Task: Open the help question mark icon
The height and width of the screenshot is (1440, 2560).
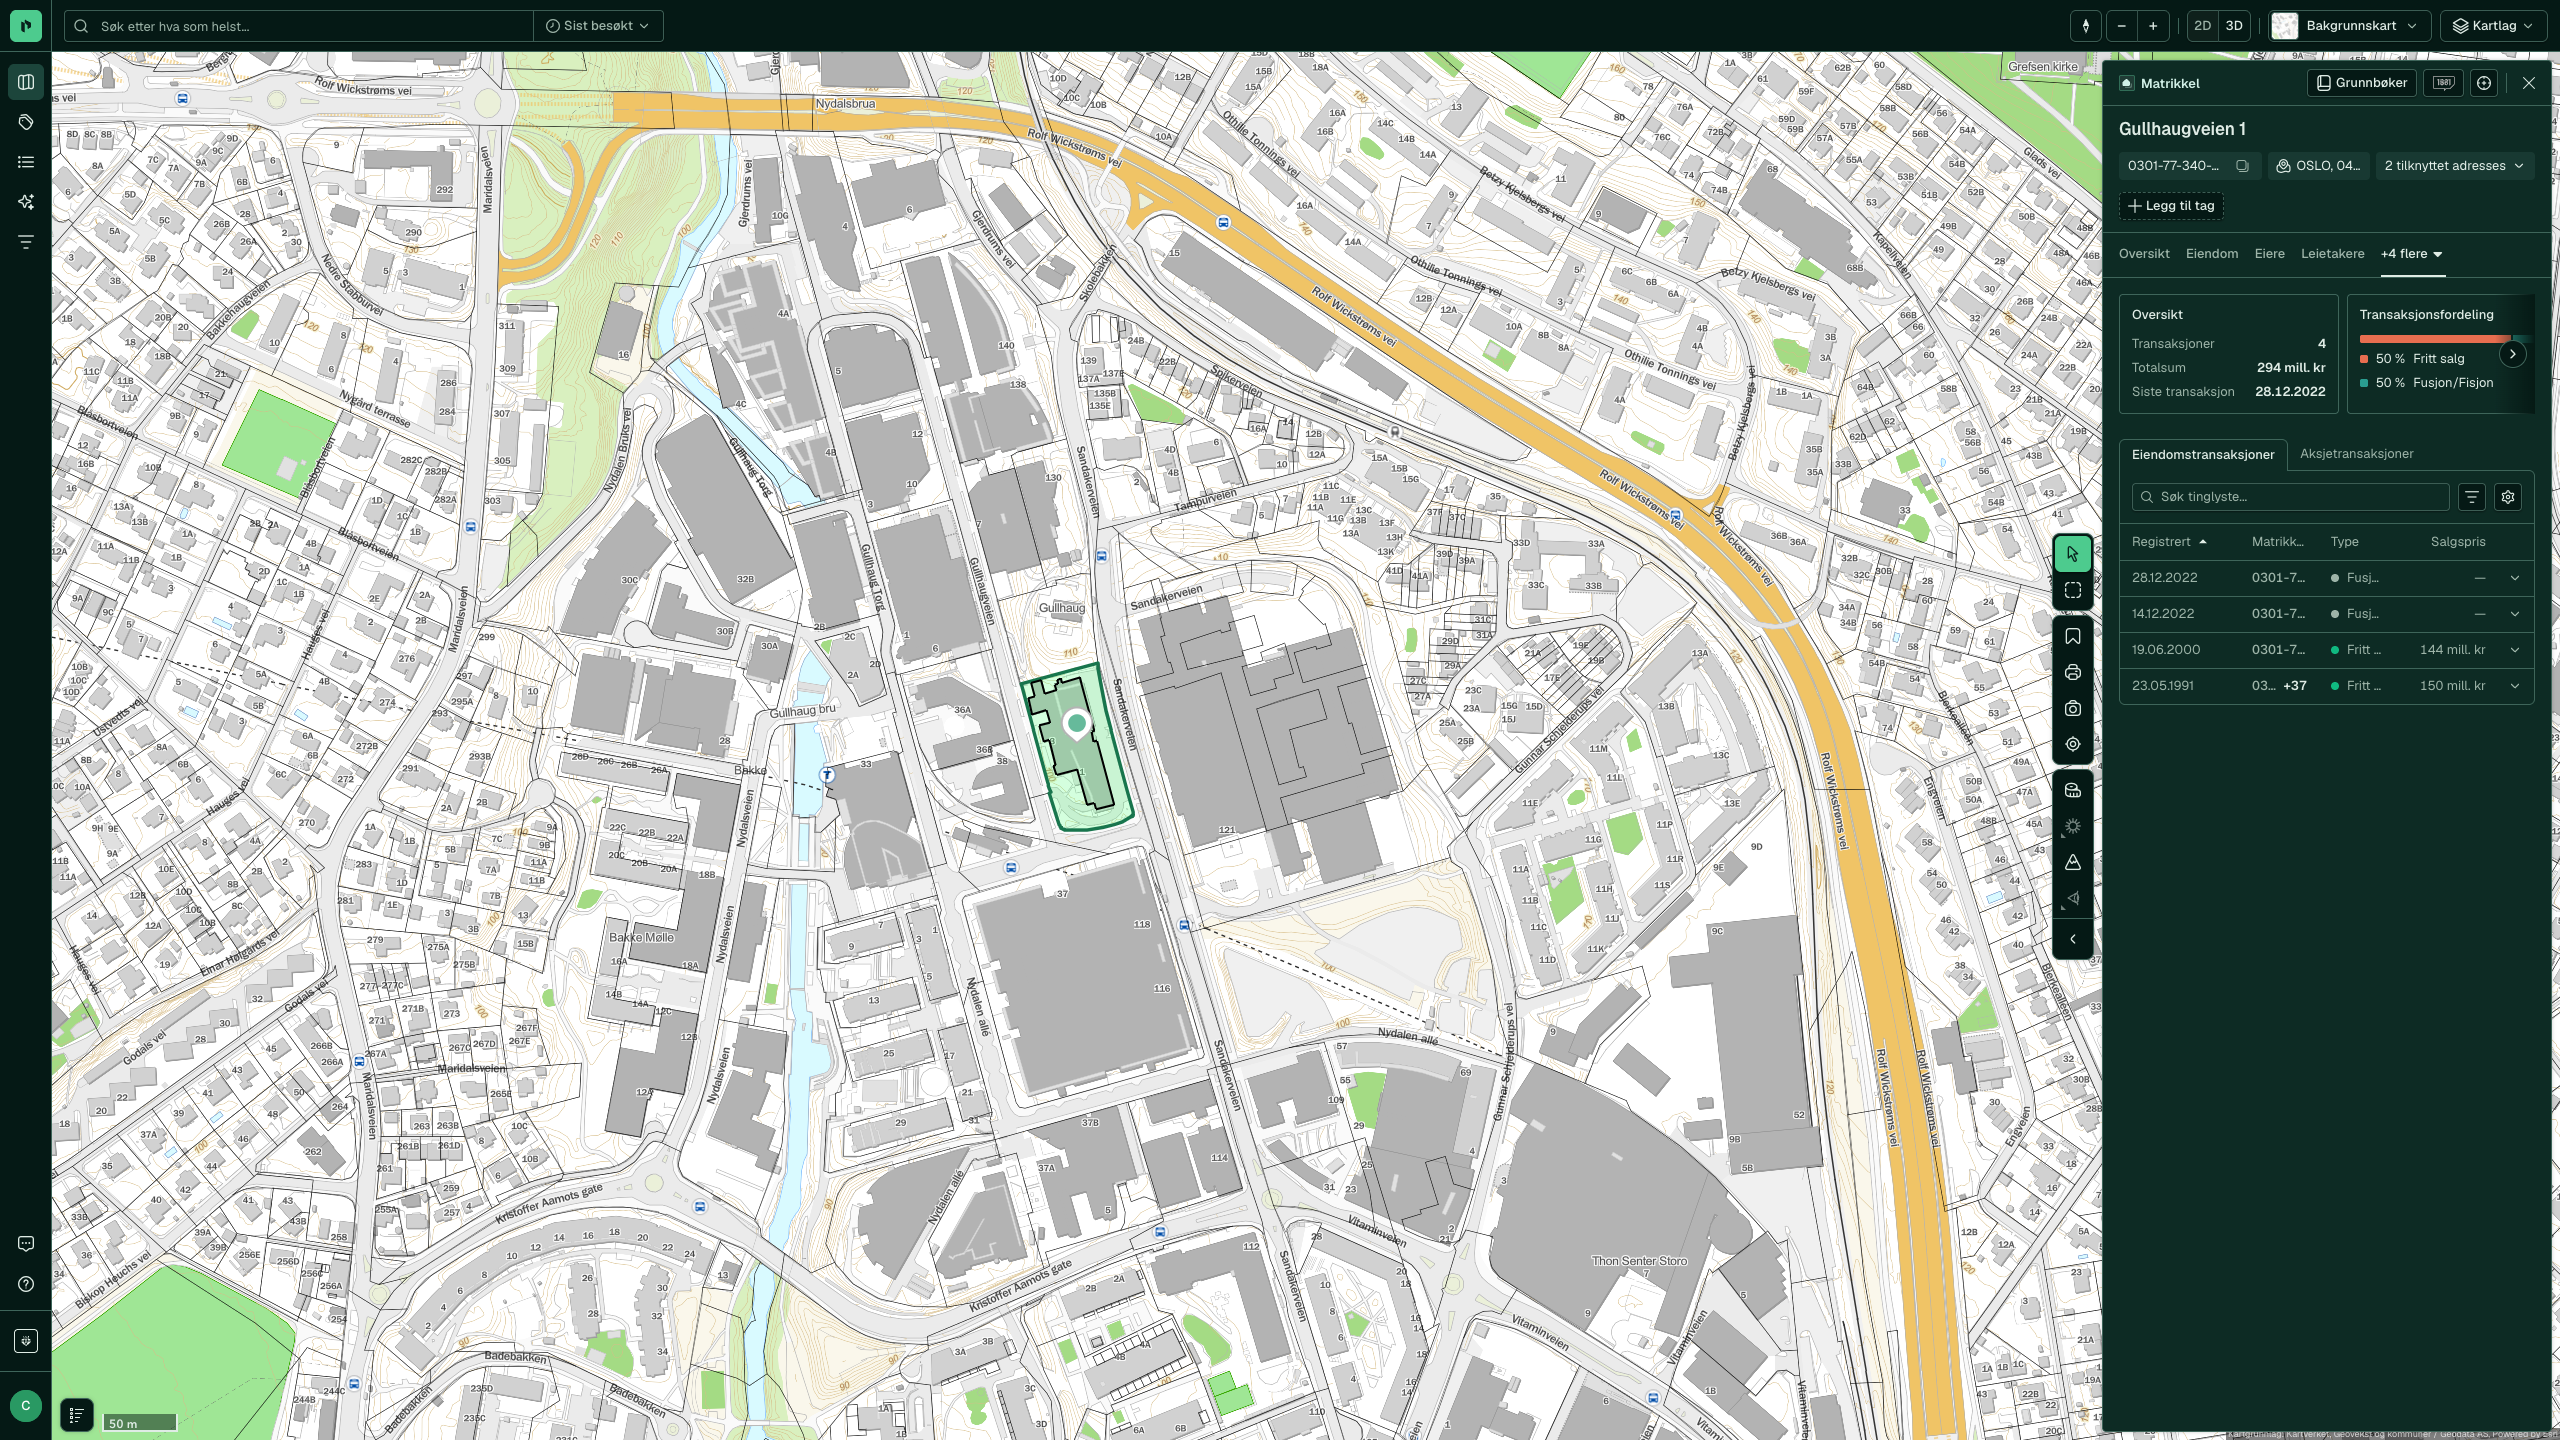Action: point(26,1284)
